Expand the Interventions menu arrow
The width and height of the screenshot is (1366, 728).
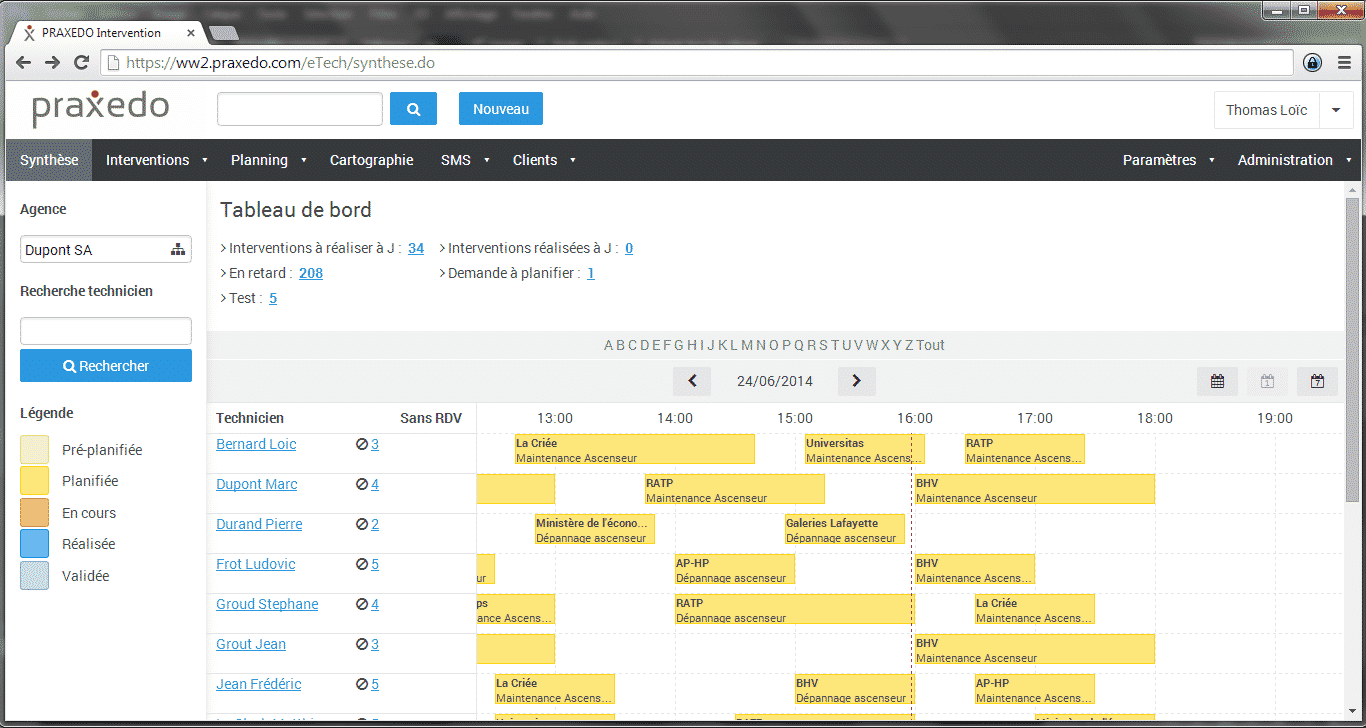pyautogui.click(x=204, y=160)
